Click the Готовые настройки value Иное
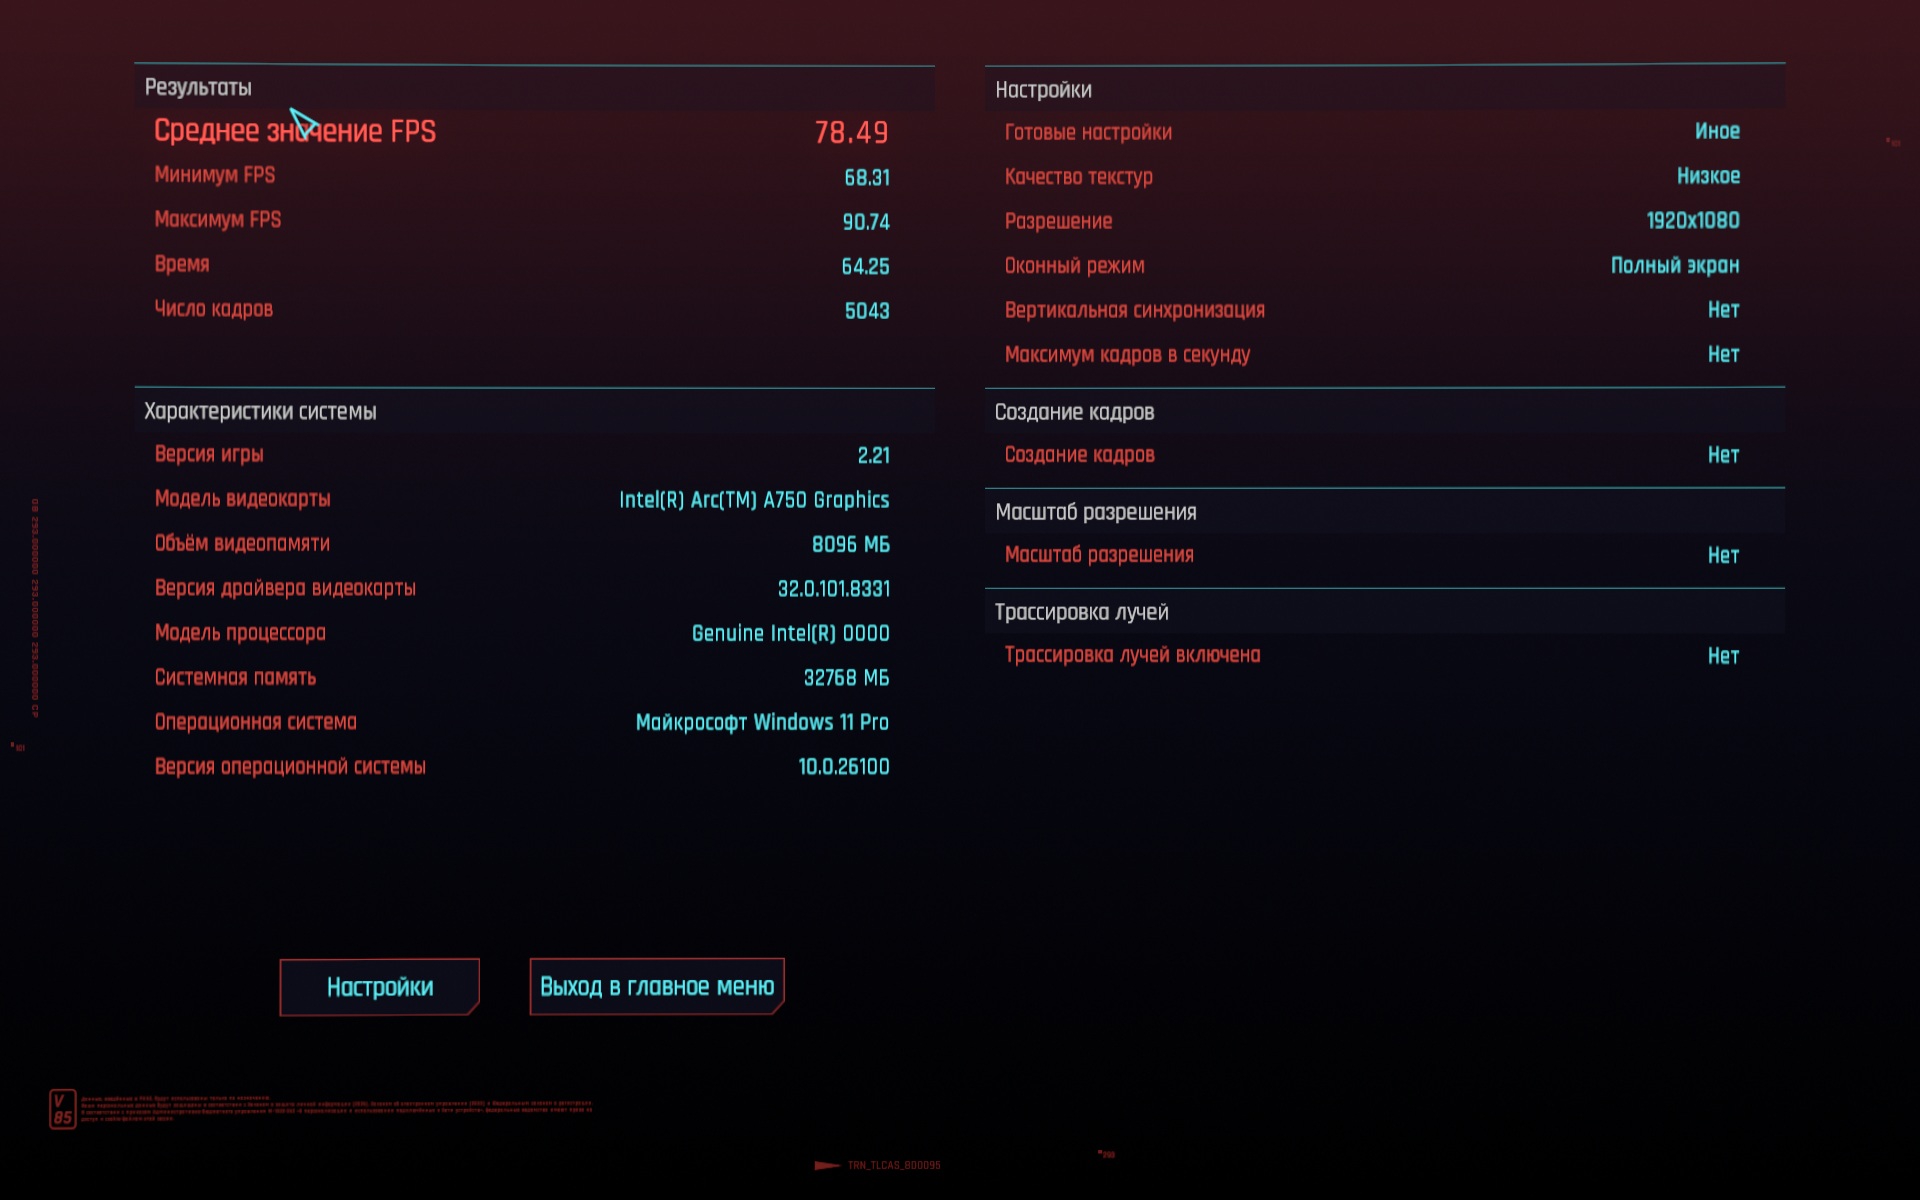Image resolution: width=1920 pixels, height=1200 pixels. (x=1716, y=131)
